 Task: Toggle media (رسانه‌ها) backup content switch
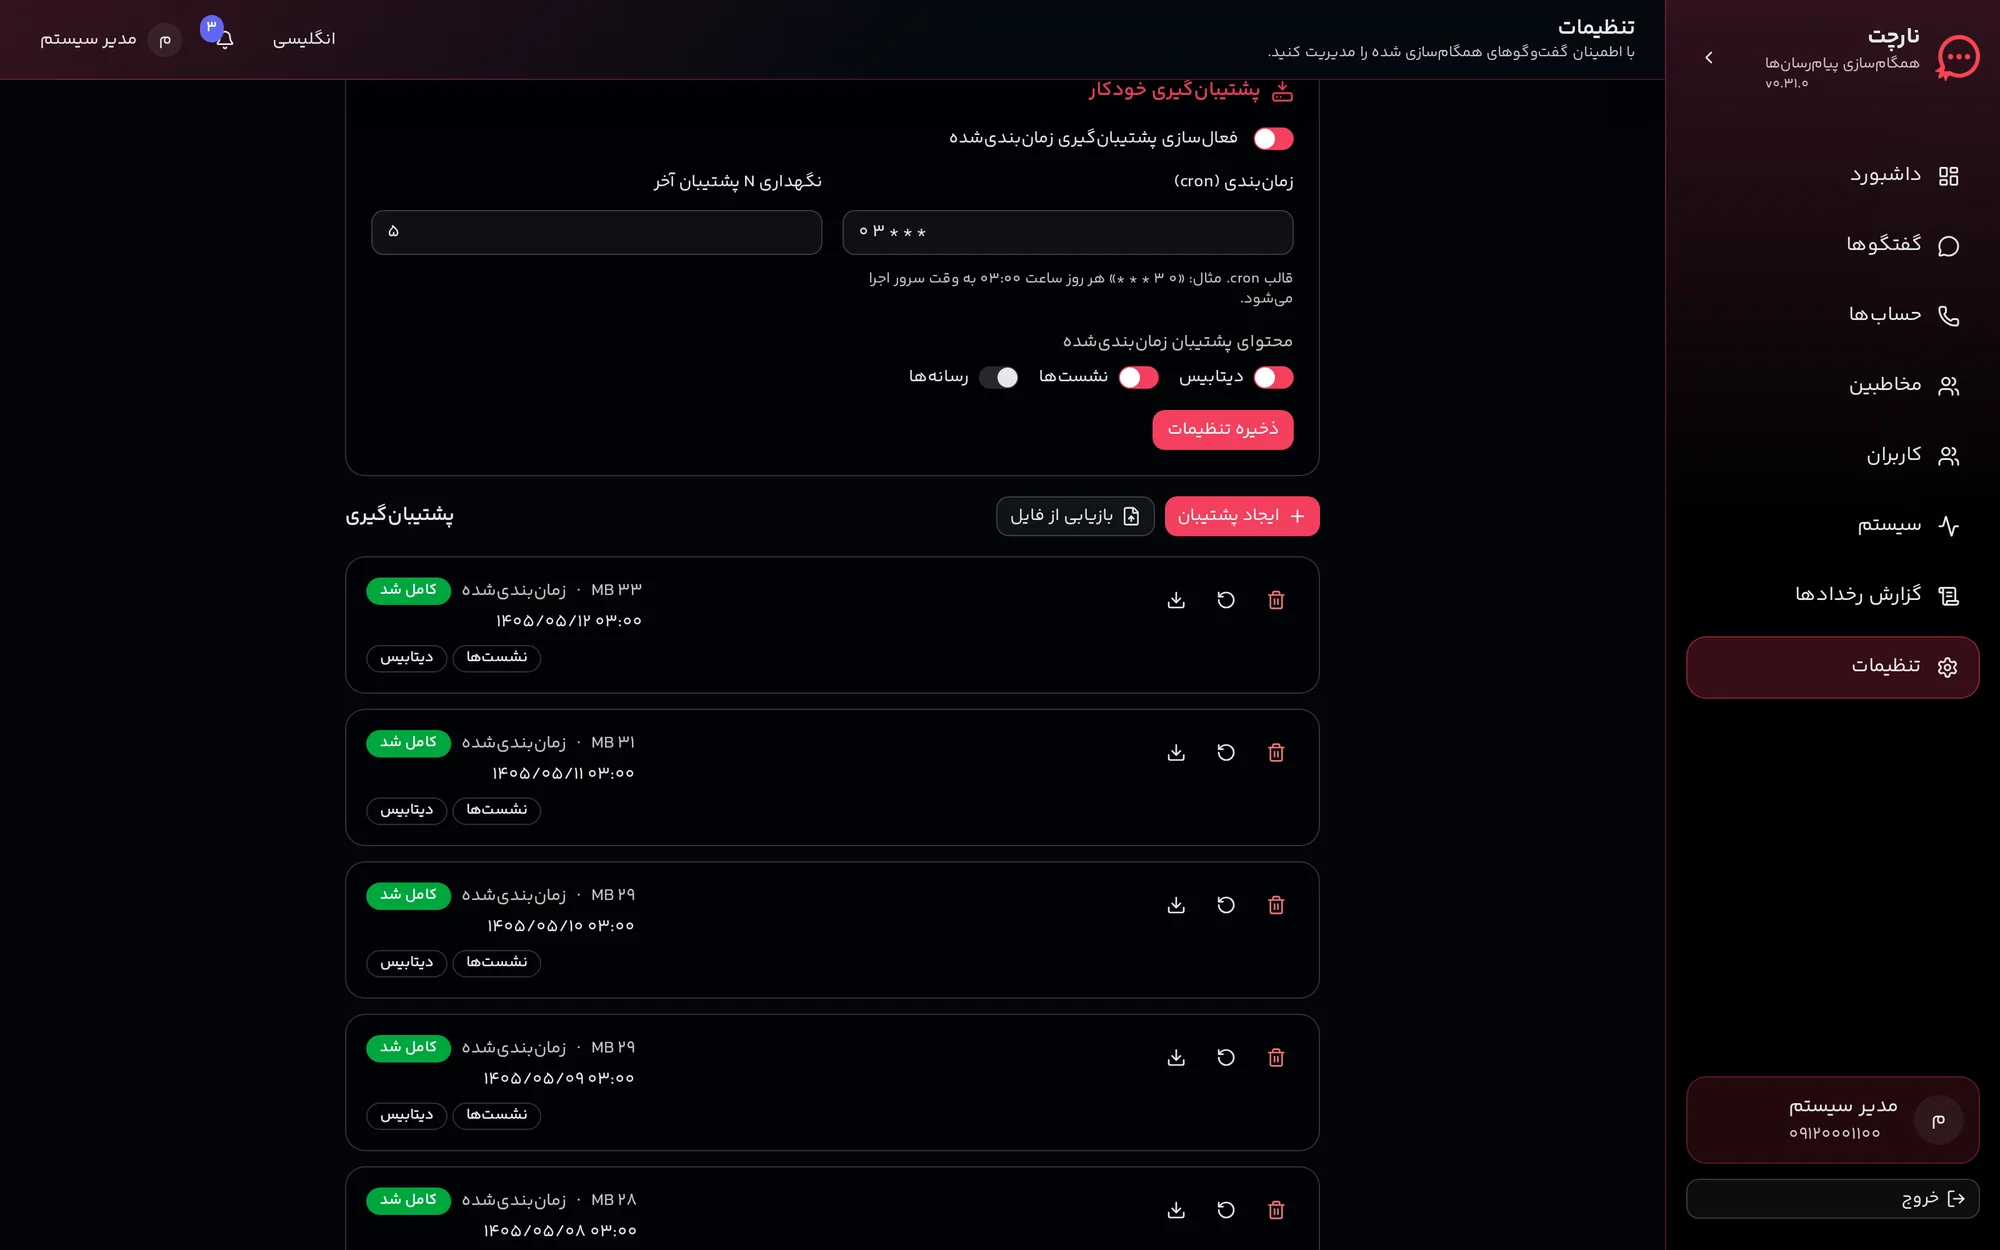click(998, 378)
